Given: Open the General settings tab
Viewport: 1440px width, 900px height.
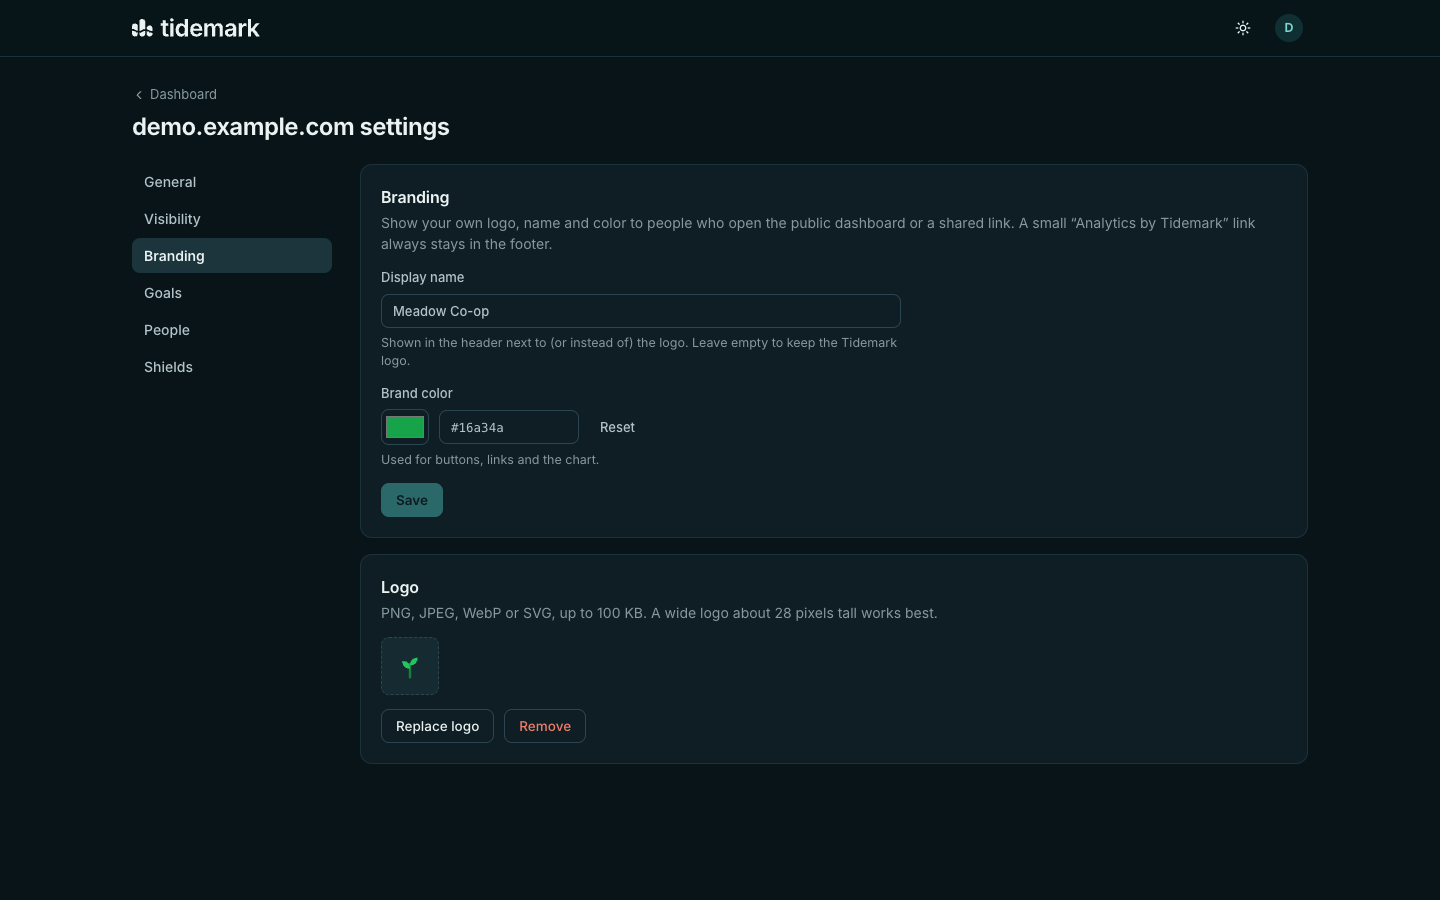Looking at the screenshot, I should 232,182.
